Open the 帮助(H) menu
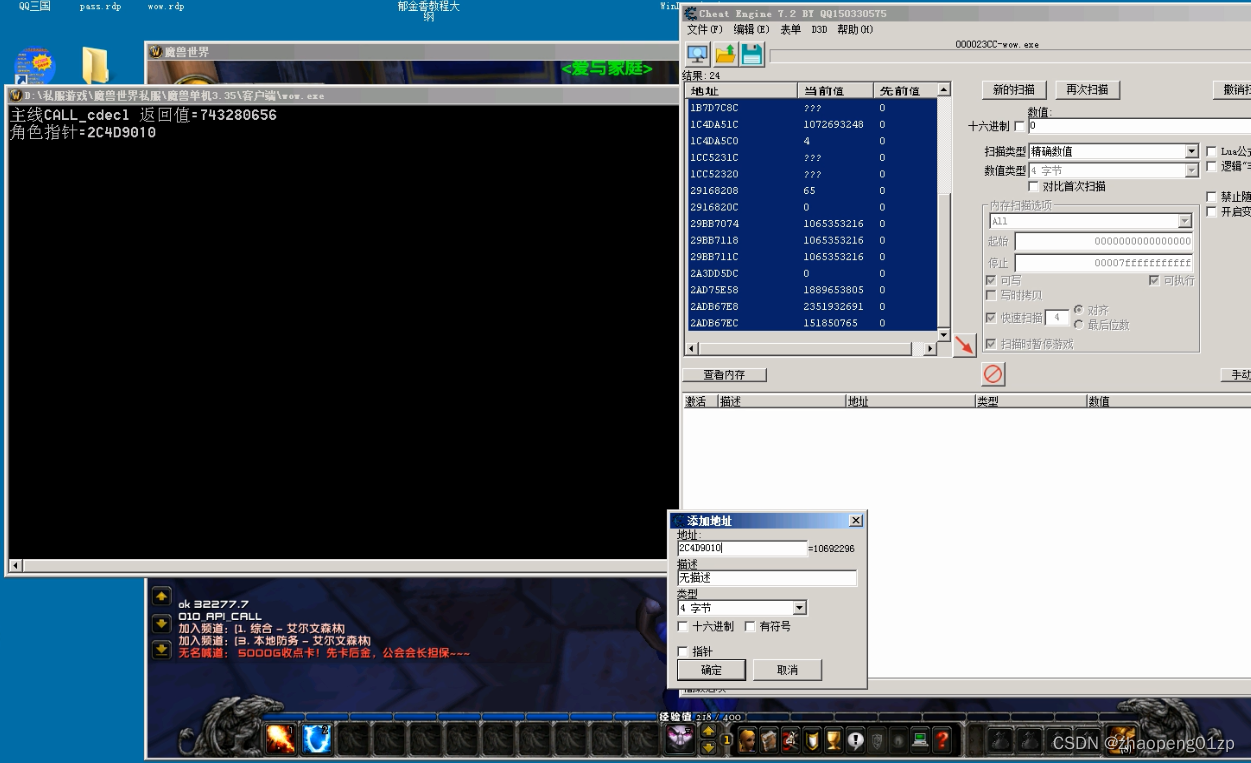The image size is (1251, 763). pyautogui.click(x=855, y=30)
